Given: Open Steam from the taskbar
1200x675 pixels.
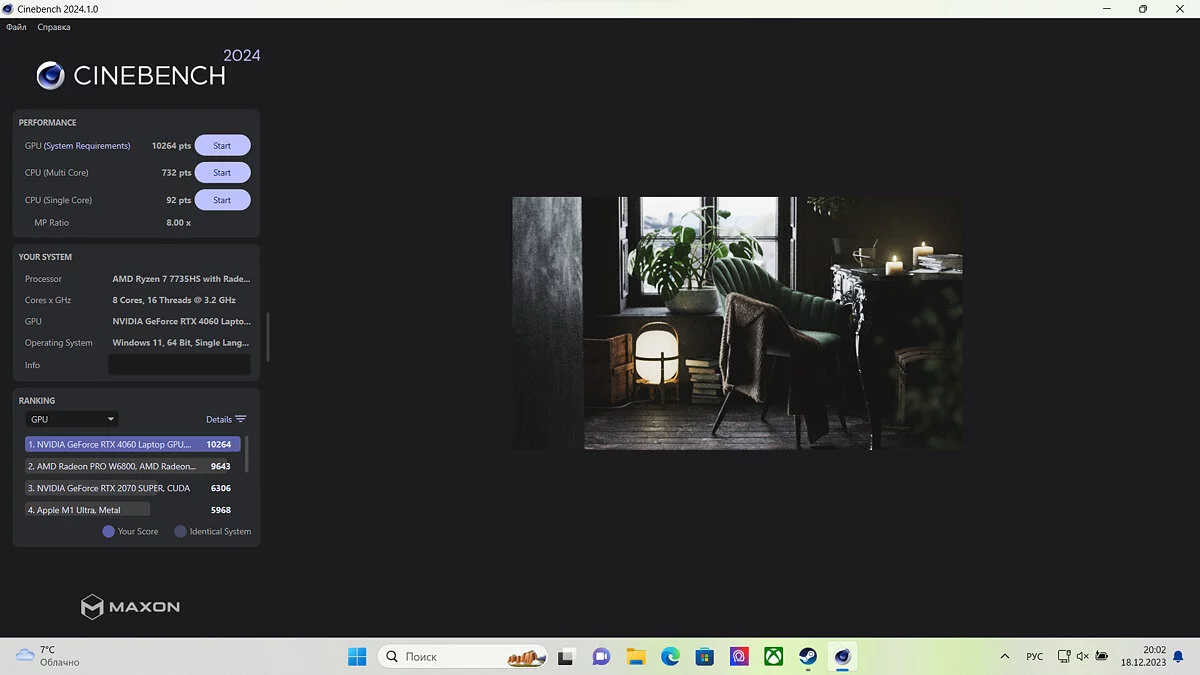Looking at the screenshot, I should (x=808, y=657).
